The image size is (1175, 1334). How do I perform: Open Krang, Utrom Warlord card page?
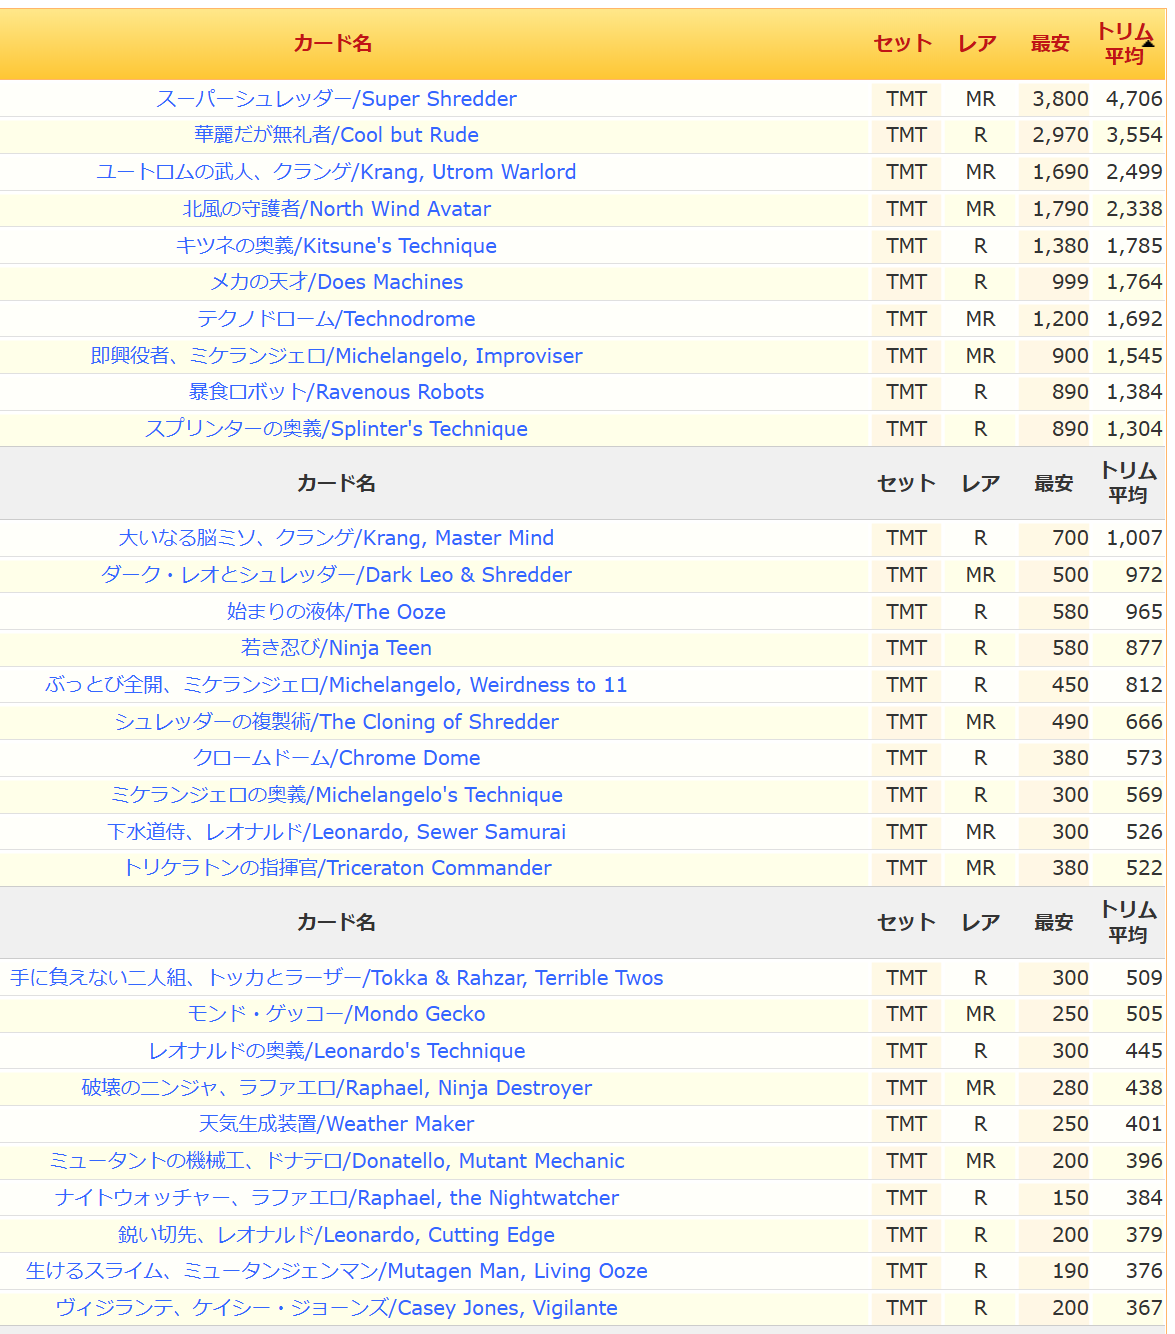coord(336,172)
